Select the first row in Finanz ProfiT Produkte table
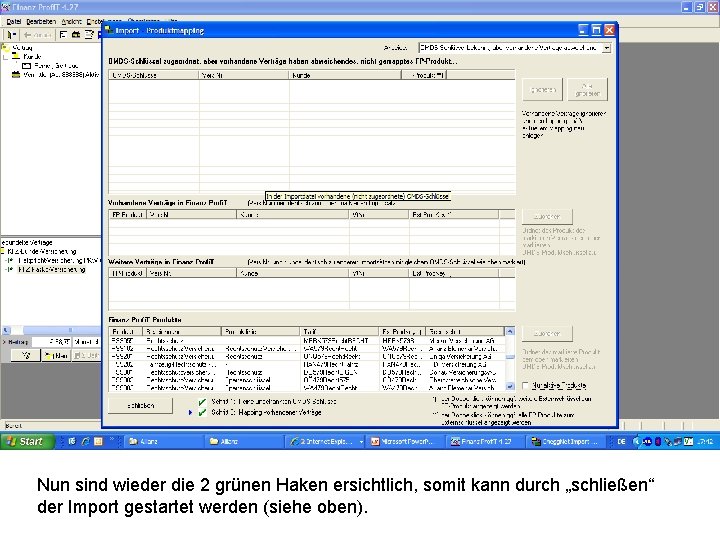This screenshot has width=720, height=540. coord(307,341)
